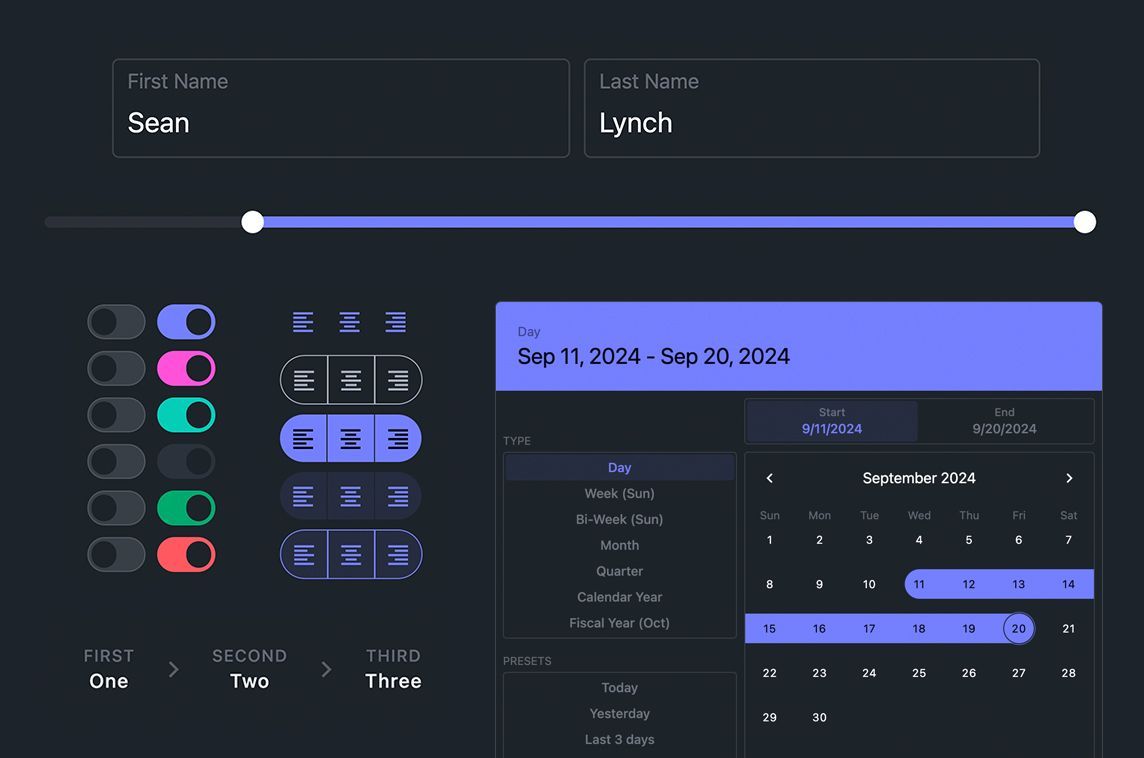Click the left handle of the range slider

[x=252, y=221]
